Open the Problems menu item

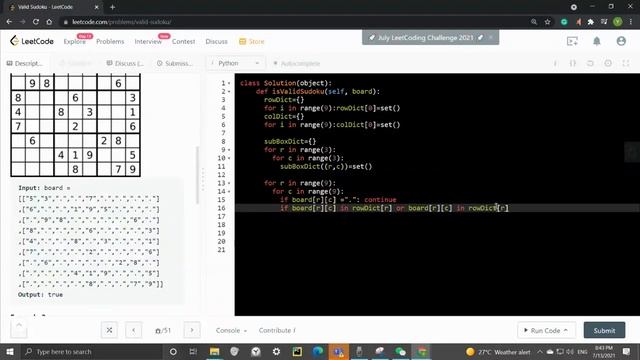[110, 42]
